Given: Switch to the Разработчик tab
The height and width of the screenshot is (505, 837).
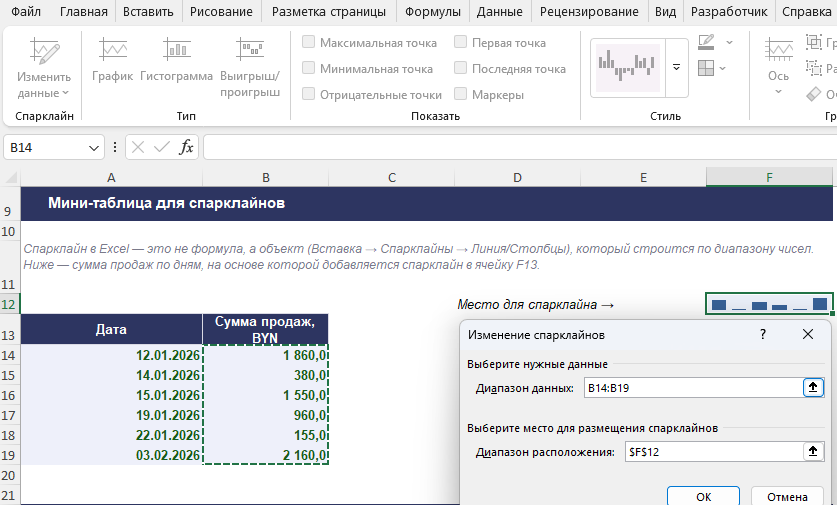Looking at the screenshot, I should point(729,12).
